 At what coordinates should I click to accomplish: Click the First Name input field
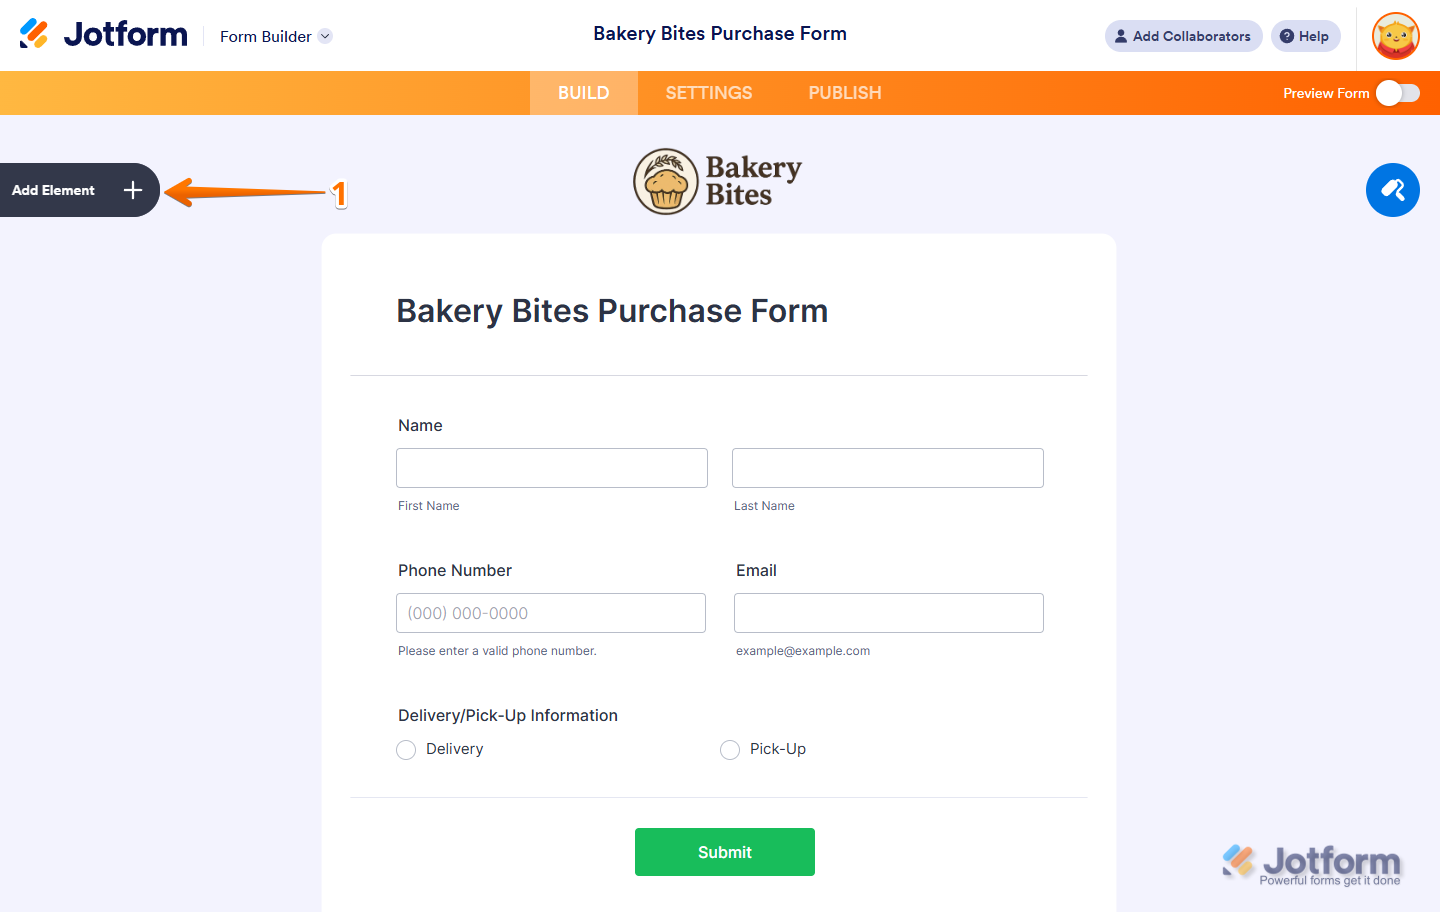coord(551,467)
